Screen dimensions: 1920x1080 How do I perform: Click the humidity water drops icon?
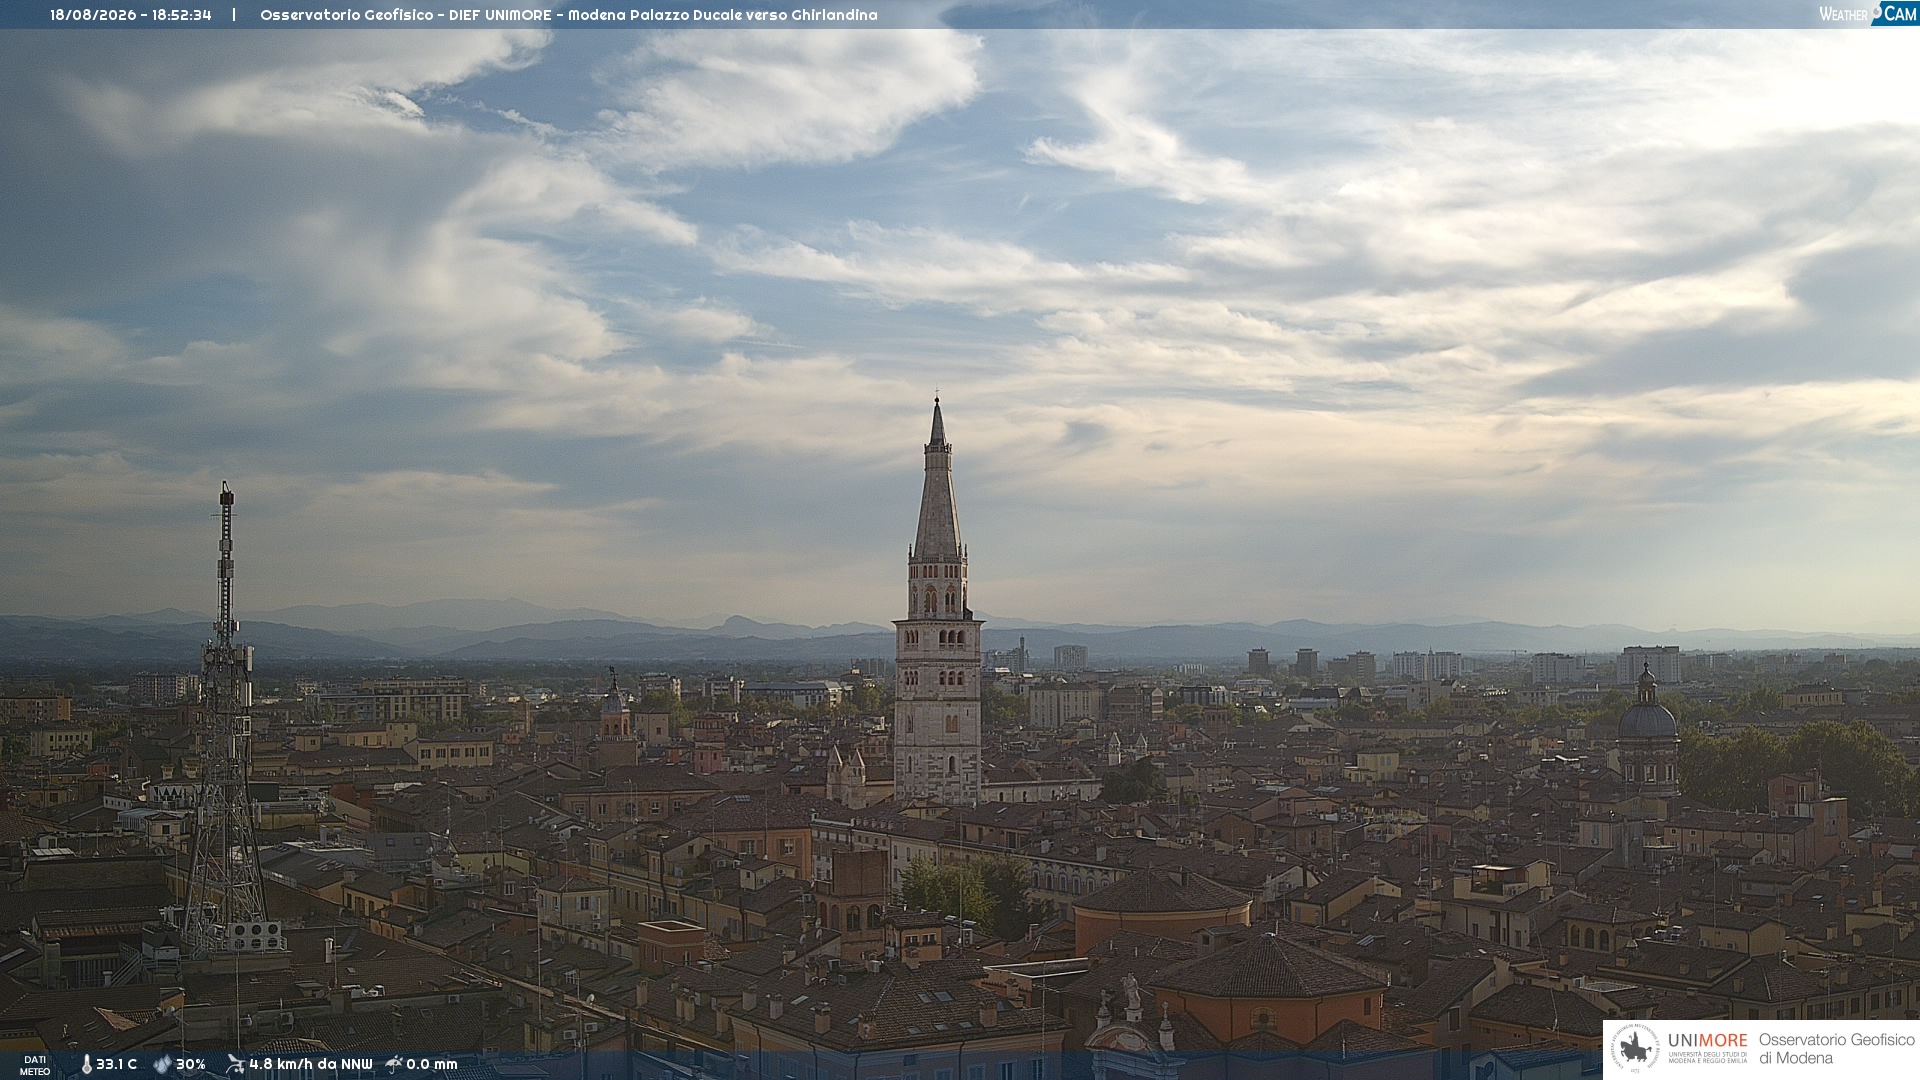click(x=162, y=1065)
